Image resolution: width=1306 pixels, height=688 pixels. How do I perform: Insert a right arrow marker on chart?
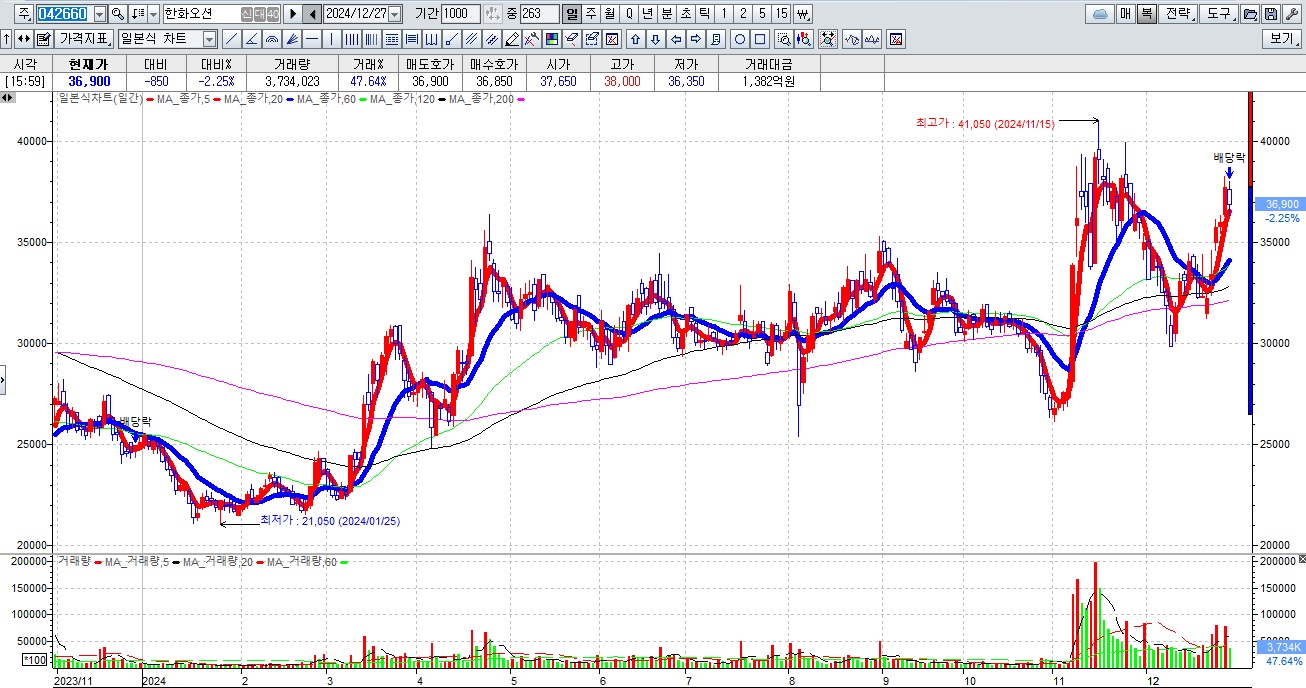(696, 39)
